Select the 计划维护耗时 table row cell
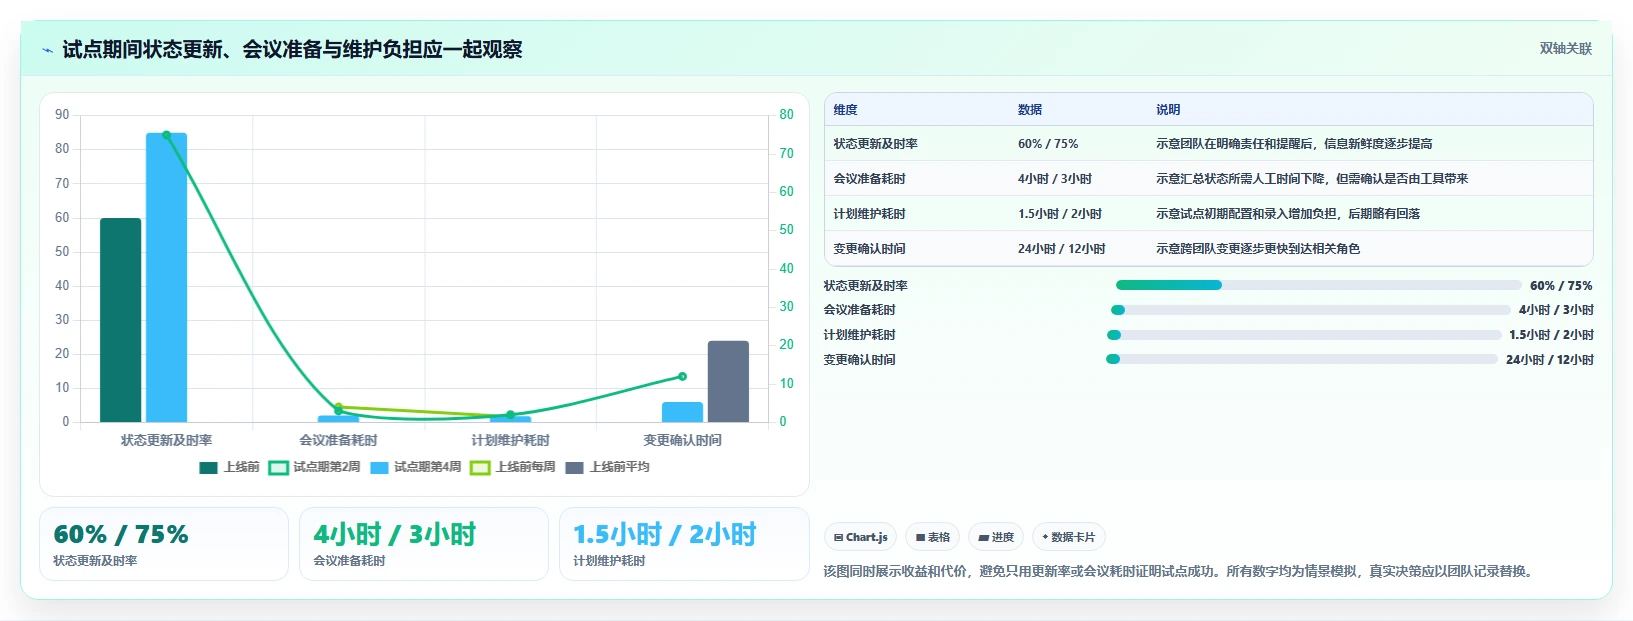 [869, 214]
